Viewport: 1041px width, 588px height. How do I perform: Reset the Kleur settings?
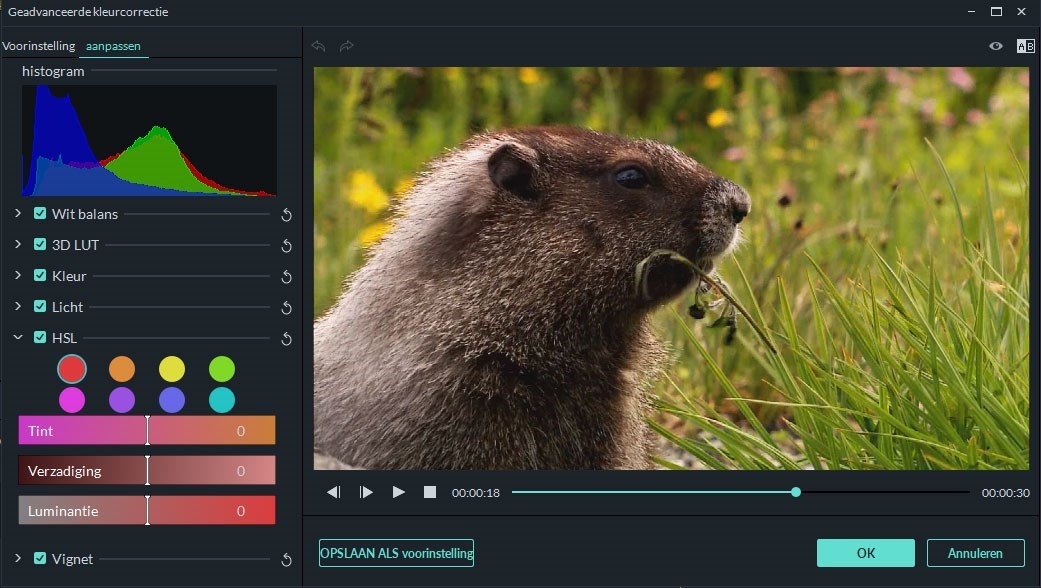click(286, 277)
